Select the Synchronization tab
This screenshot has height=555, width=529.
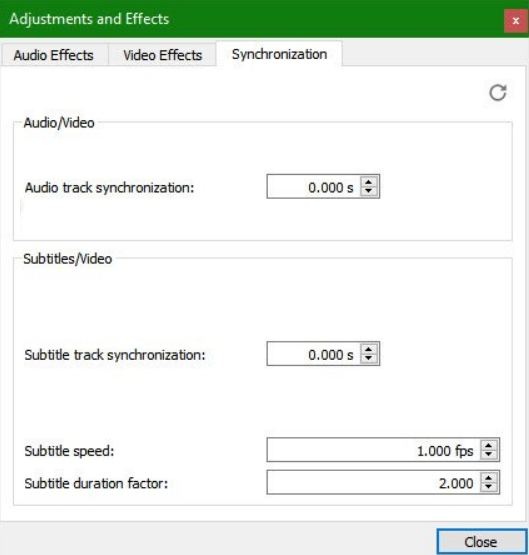tap(279, 54)
